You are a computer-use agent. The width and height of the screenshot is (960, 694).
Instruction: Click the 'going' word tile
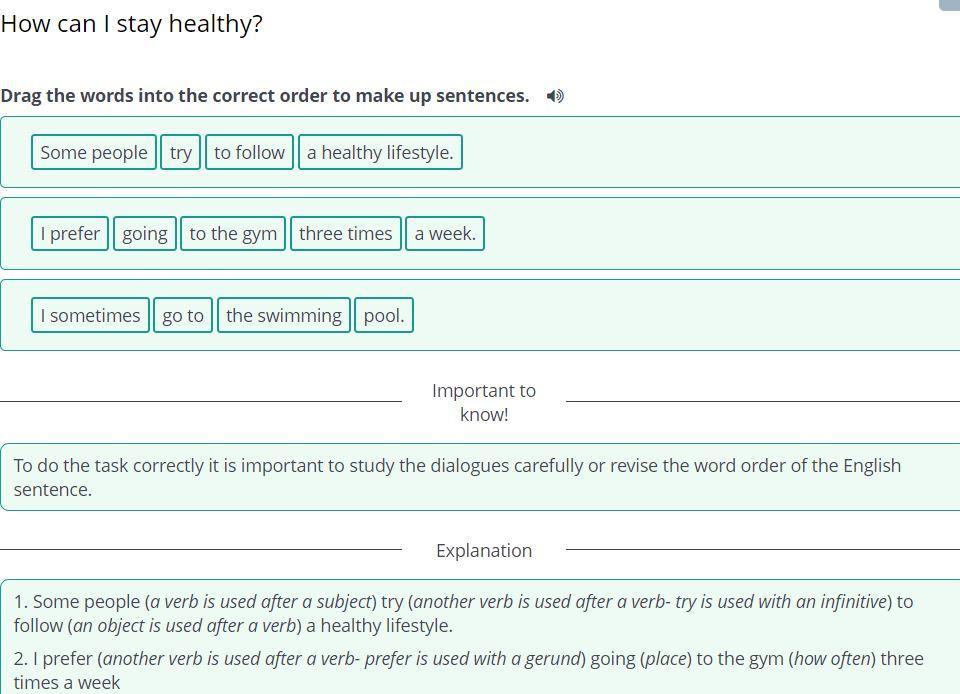145,234
